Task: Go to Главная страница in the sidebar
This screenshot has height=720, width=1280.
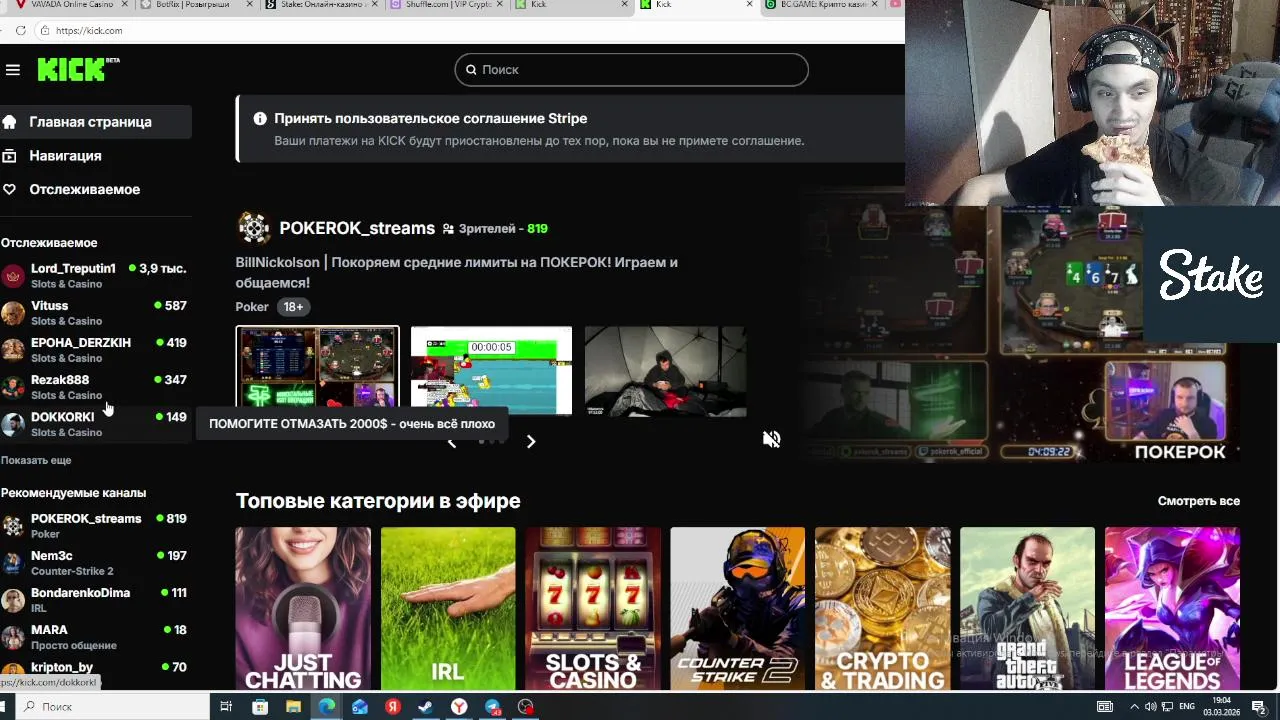Action: (96, 122)
